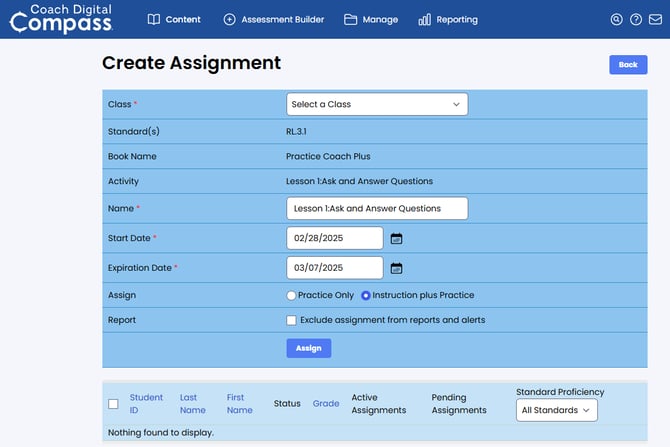Select the Practice Only radio button
670x447 pixels.
pos(292,295)
